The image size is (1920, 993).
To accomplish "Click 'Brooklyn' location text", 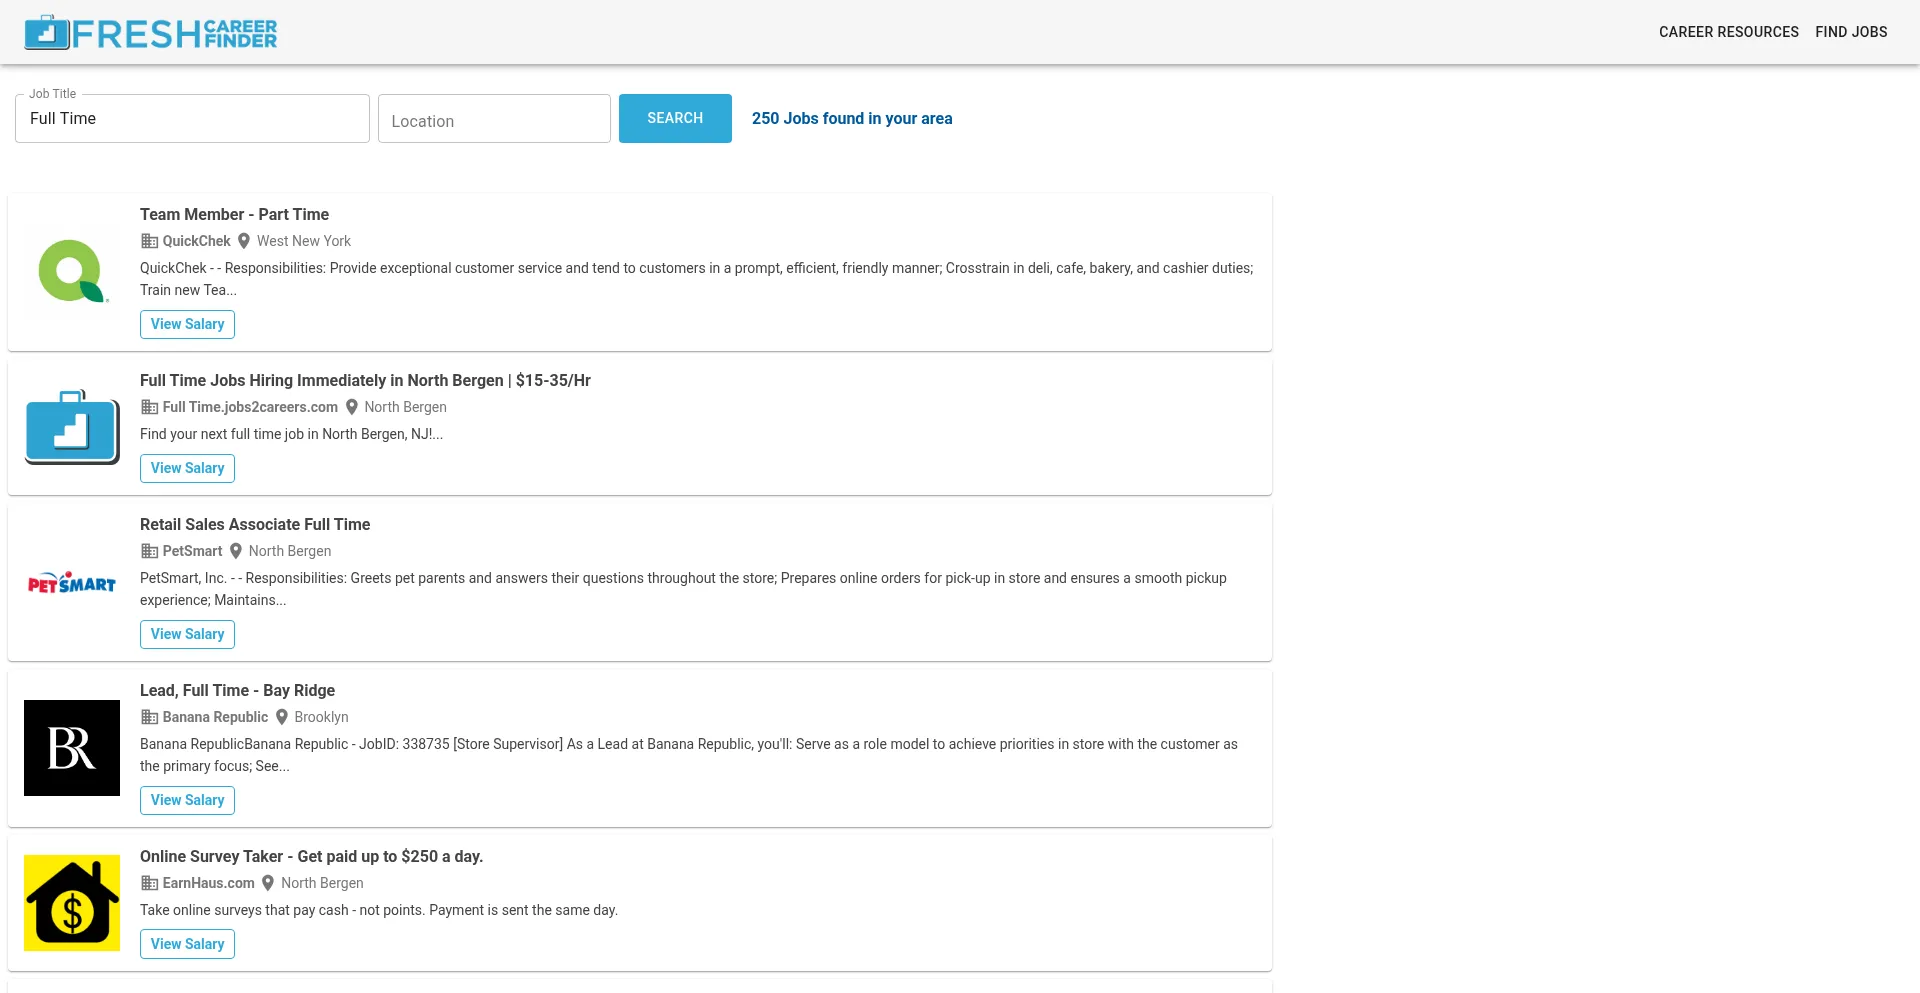I will (x=321, y=717).
